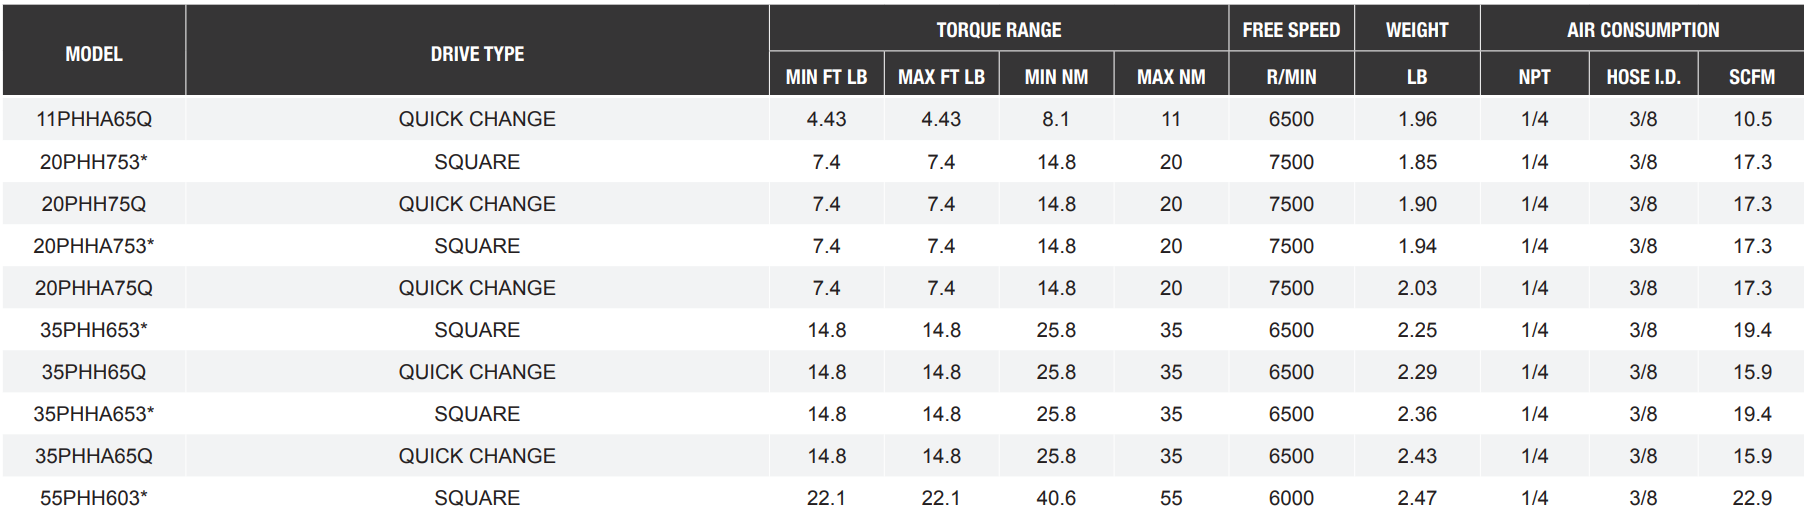Select model 35PHH653* row label
This screenshot has height=517, width=1804.
94,330
